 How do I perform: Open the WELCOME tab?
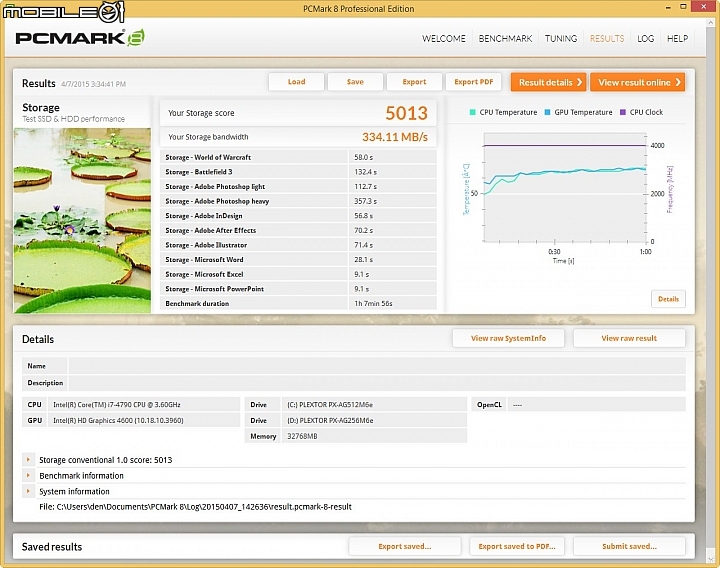pos(444,39)
